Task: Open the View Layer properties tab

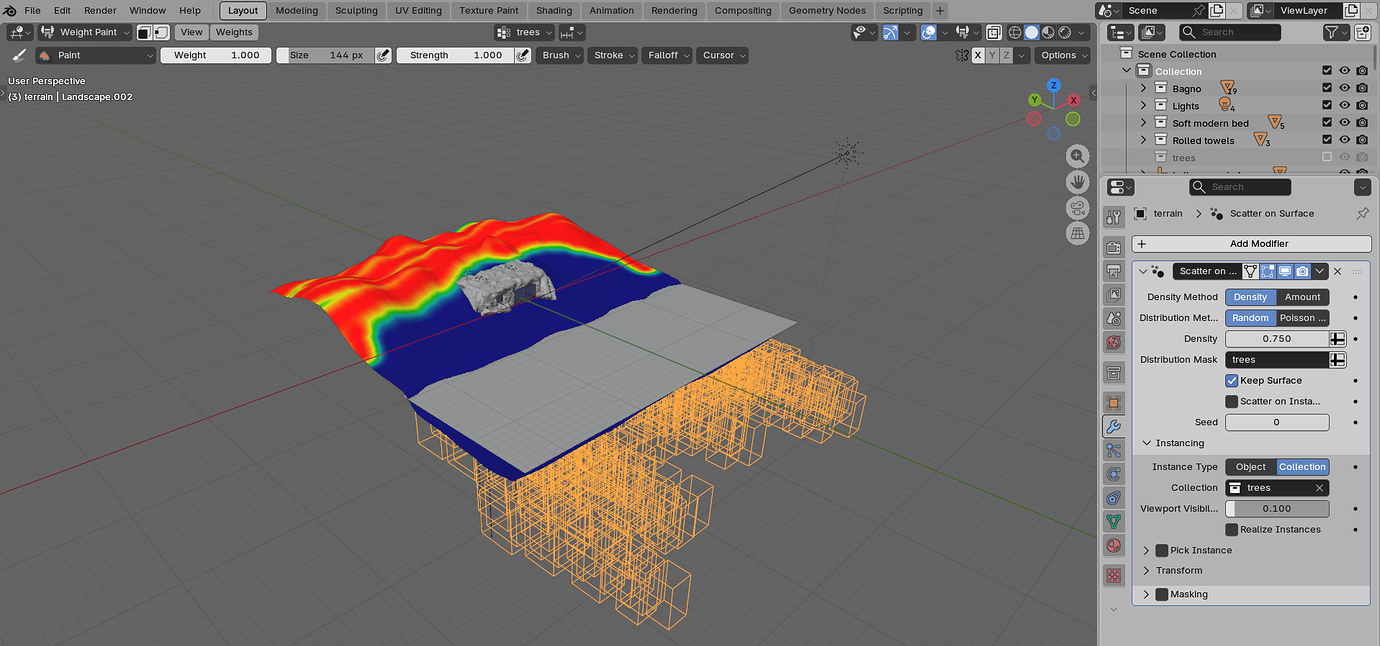Action: pyautogui.click(x=1114, y=295)
